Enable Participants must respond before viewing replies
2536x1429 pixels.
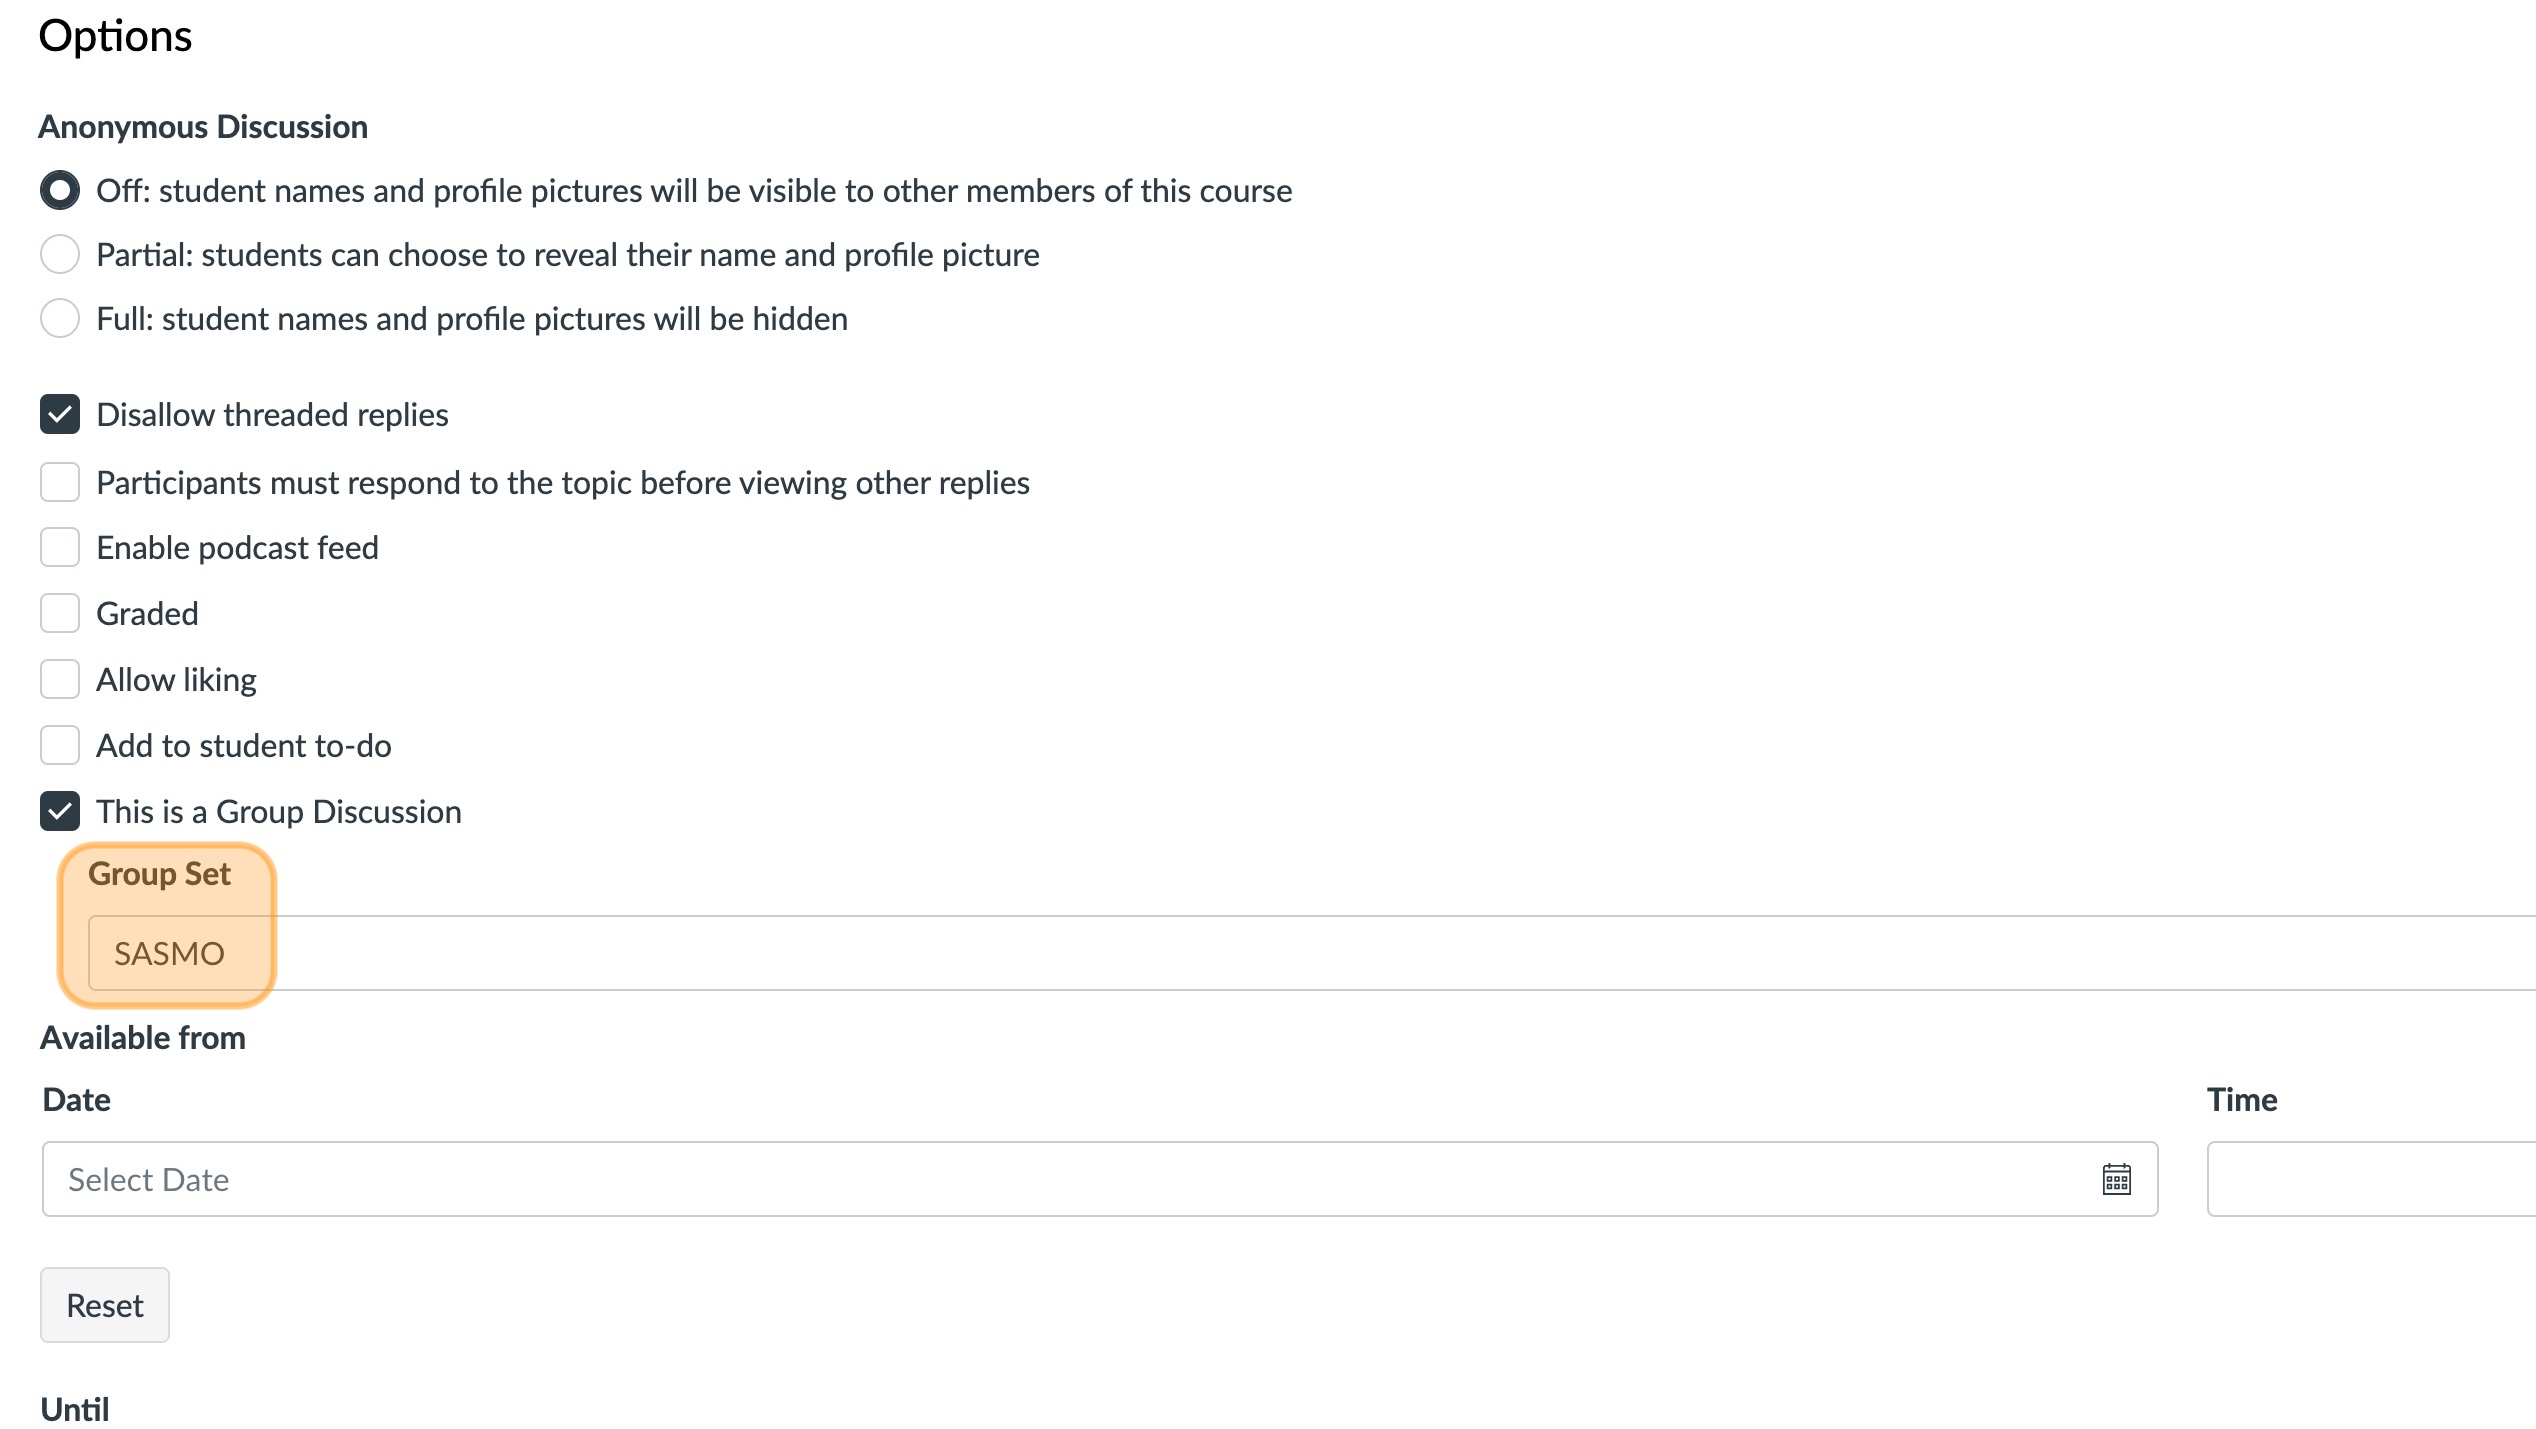tap(60, 482)
